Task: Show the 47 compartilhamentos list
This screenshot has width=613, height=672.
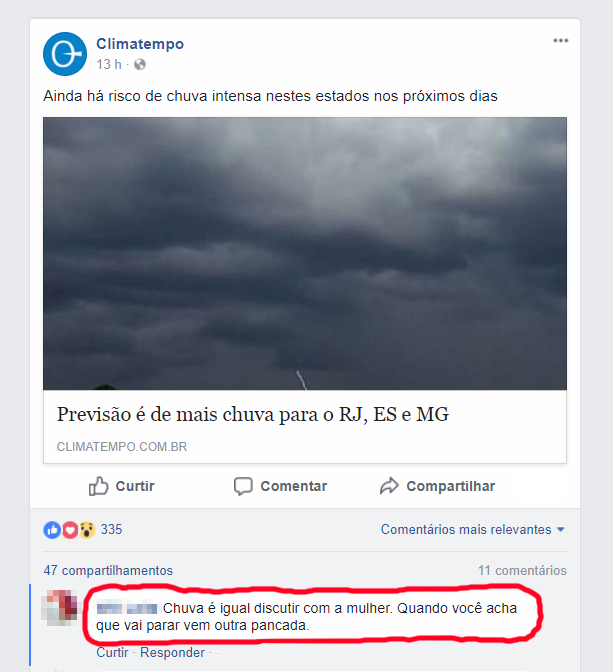Action: pyautogui.click(x=108, y=570)
